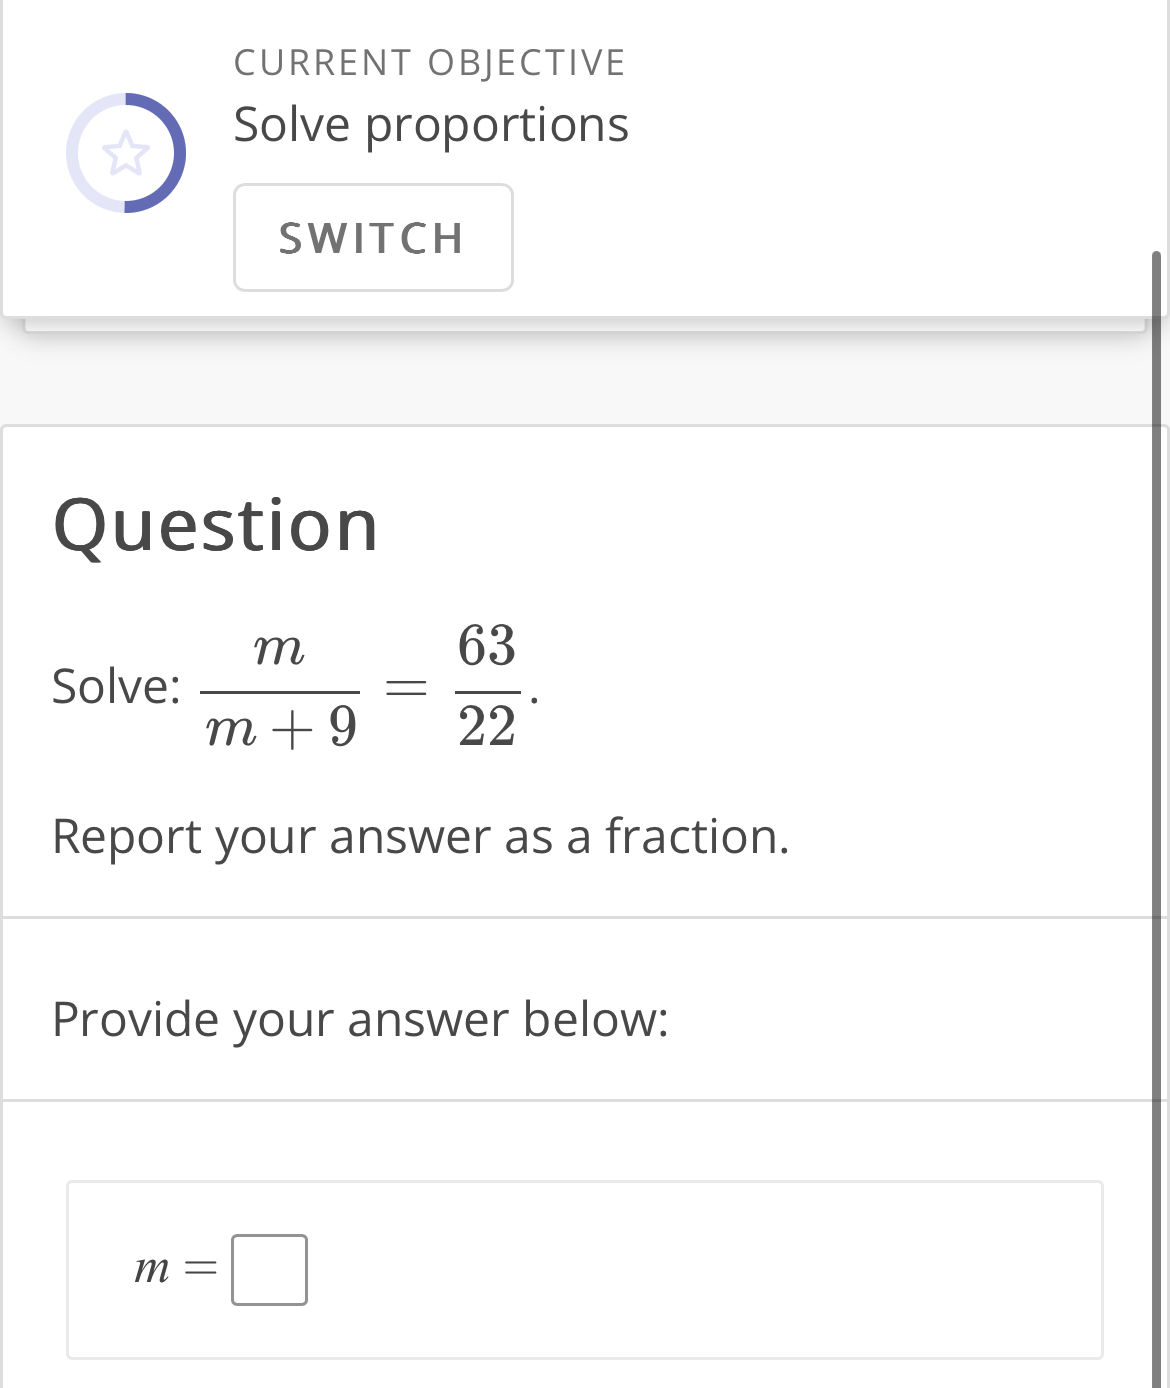Click the CURRENT OBJECTIVE label
Screen dimensions: 1170x1388
(429, 62)
